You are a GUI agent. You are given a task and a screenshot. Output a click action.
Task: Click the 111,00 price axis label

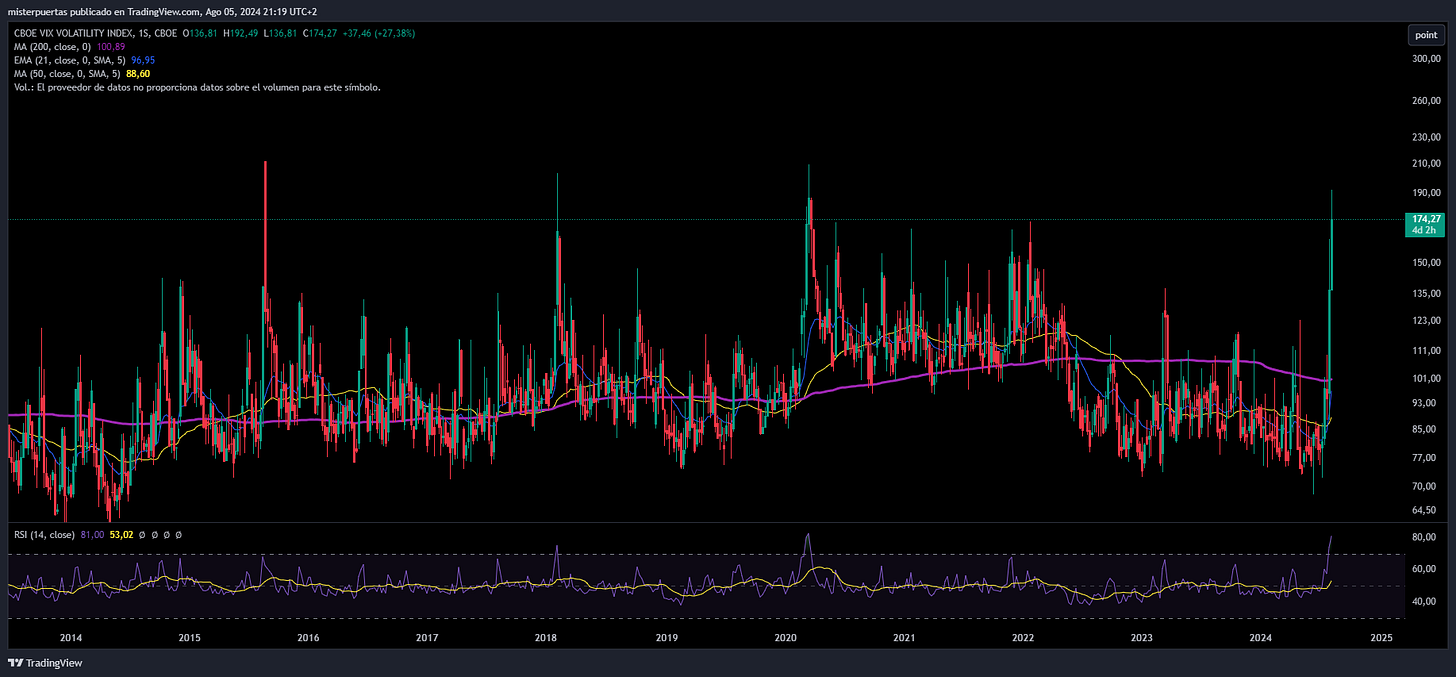1425,351
